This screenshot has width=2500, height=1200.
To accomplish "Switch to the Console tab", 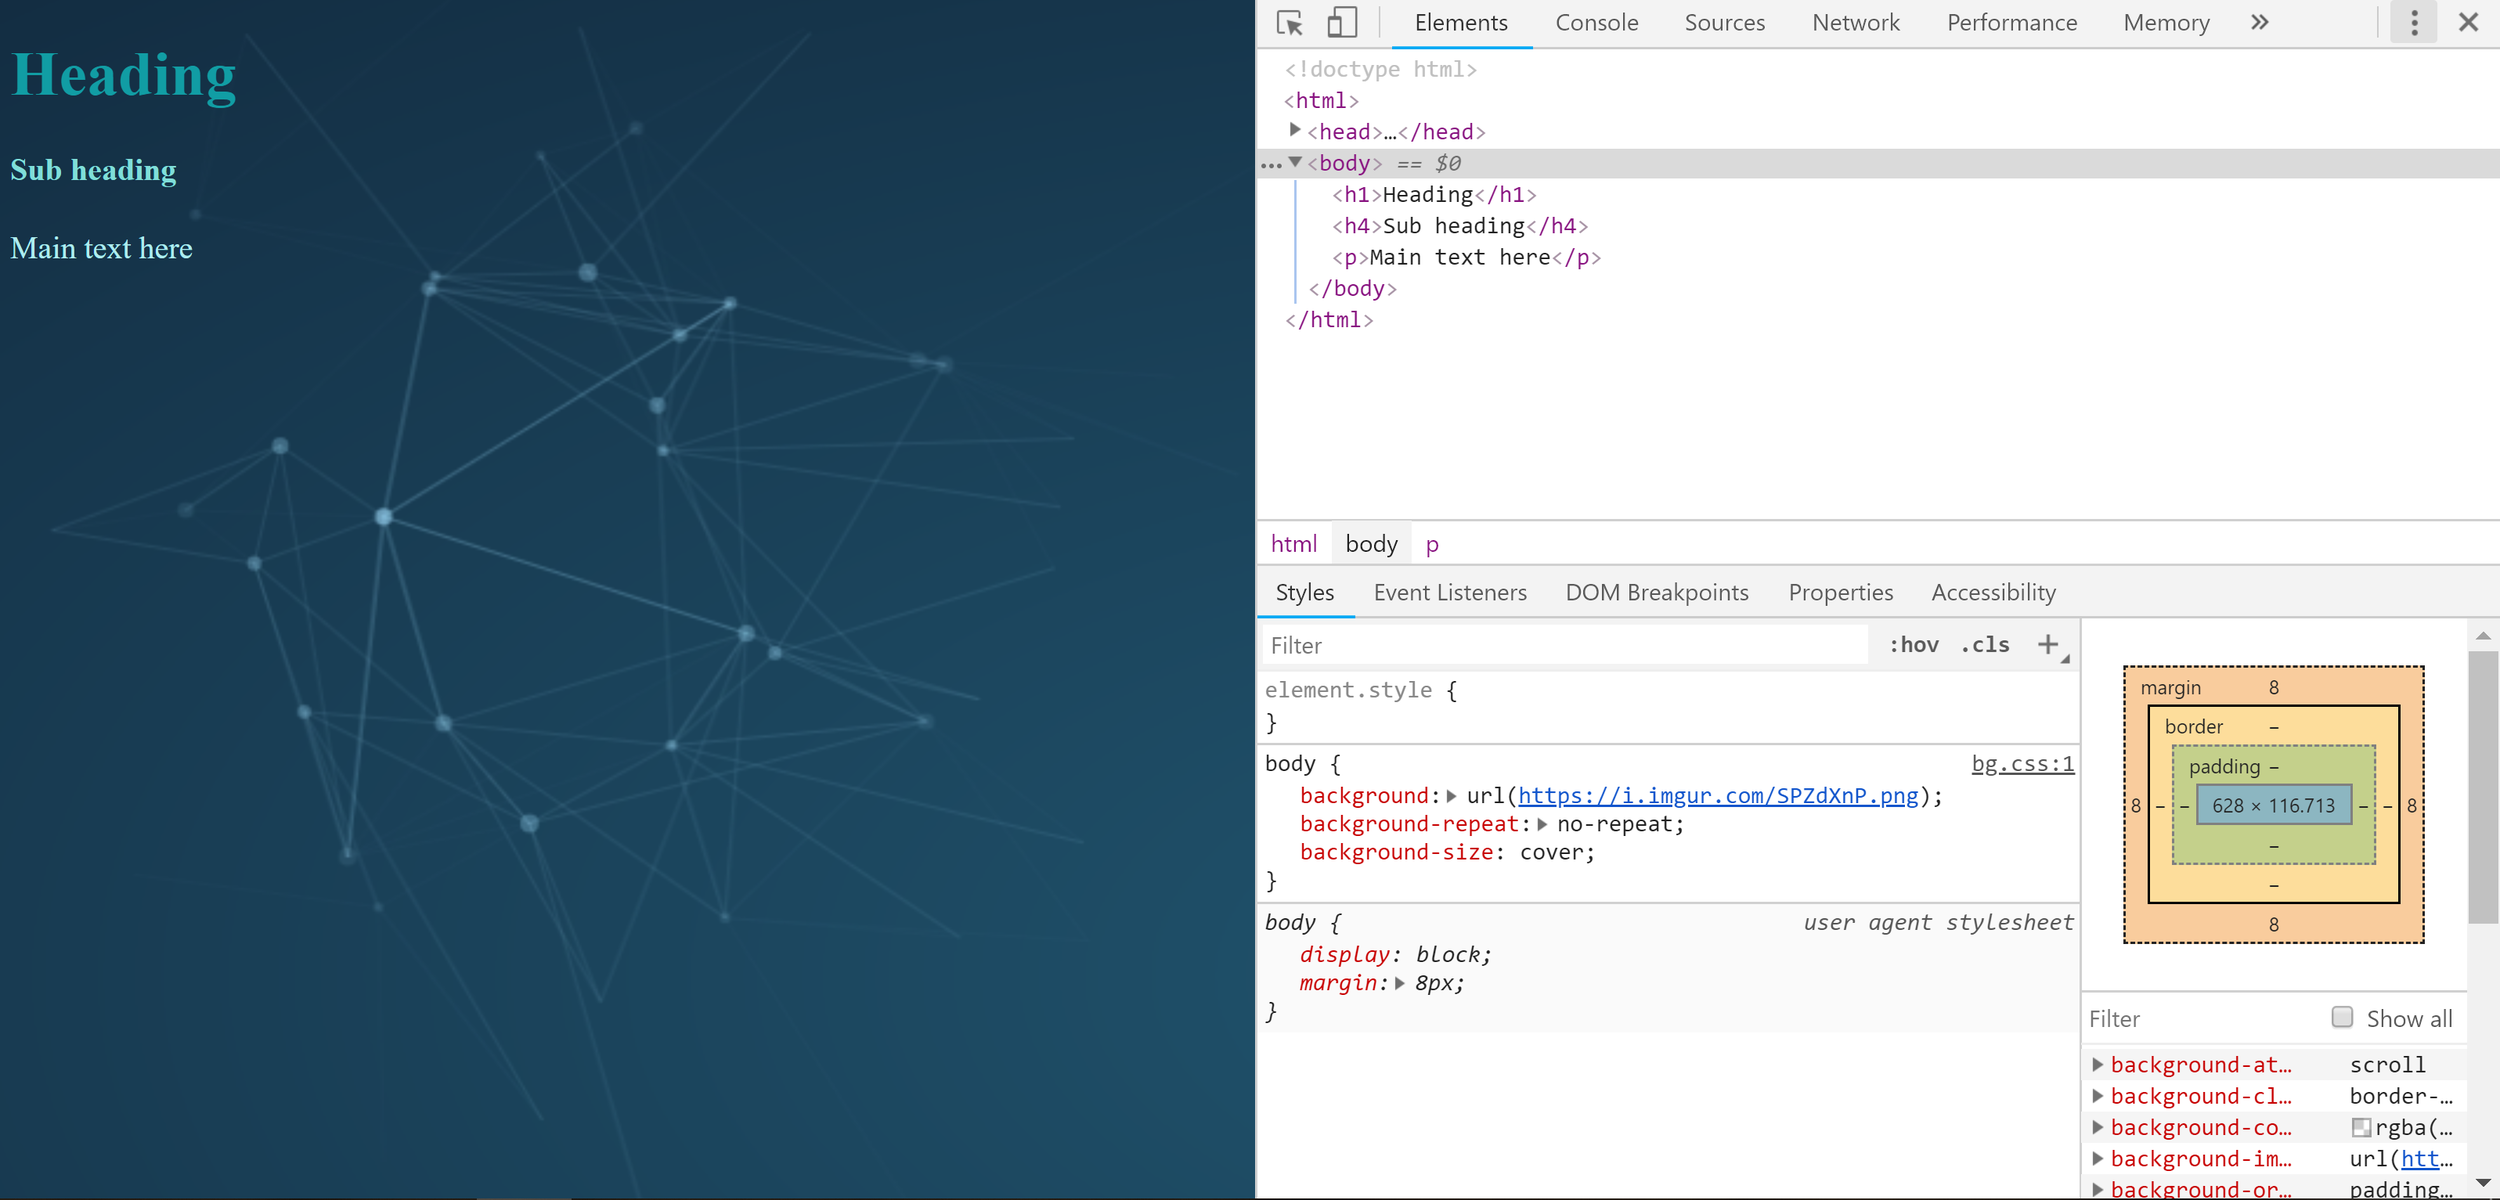I will tap(1596, 23).
